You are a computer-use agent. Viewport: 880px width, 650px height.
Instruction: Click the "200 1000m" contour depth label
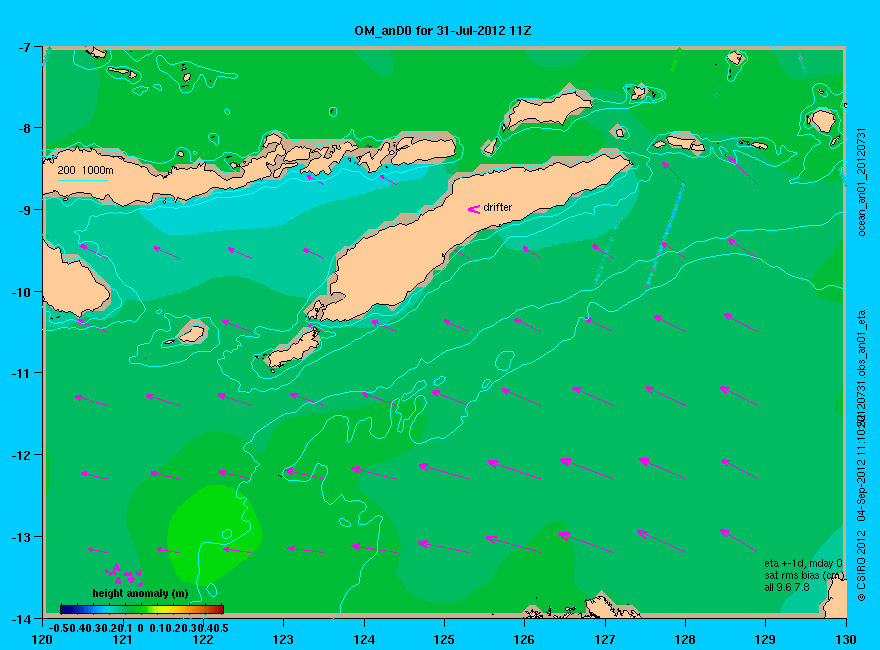pos(85,170)
